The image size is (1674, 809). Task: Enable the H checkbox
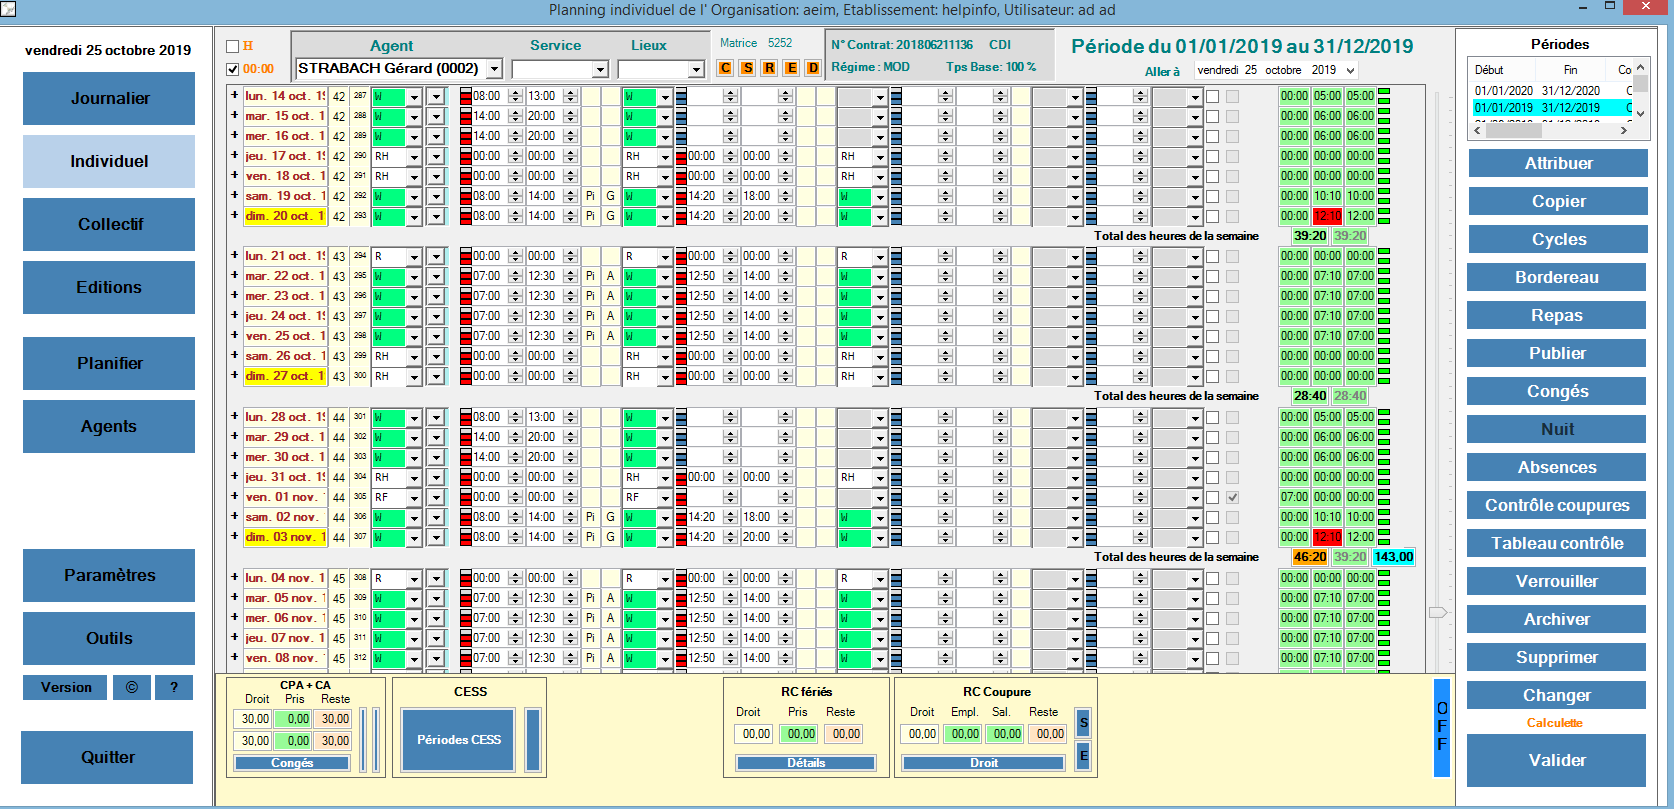coord(233,46)
